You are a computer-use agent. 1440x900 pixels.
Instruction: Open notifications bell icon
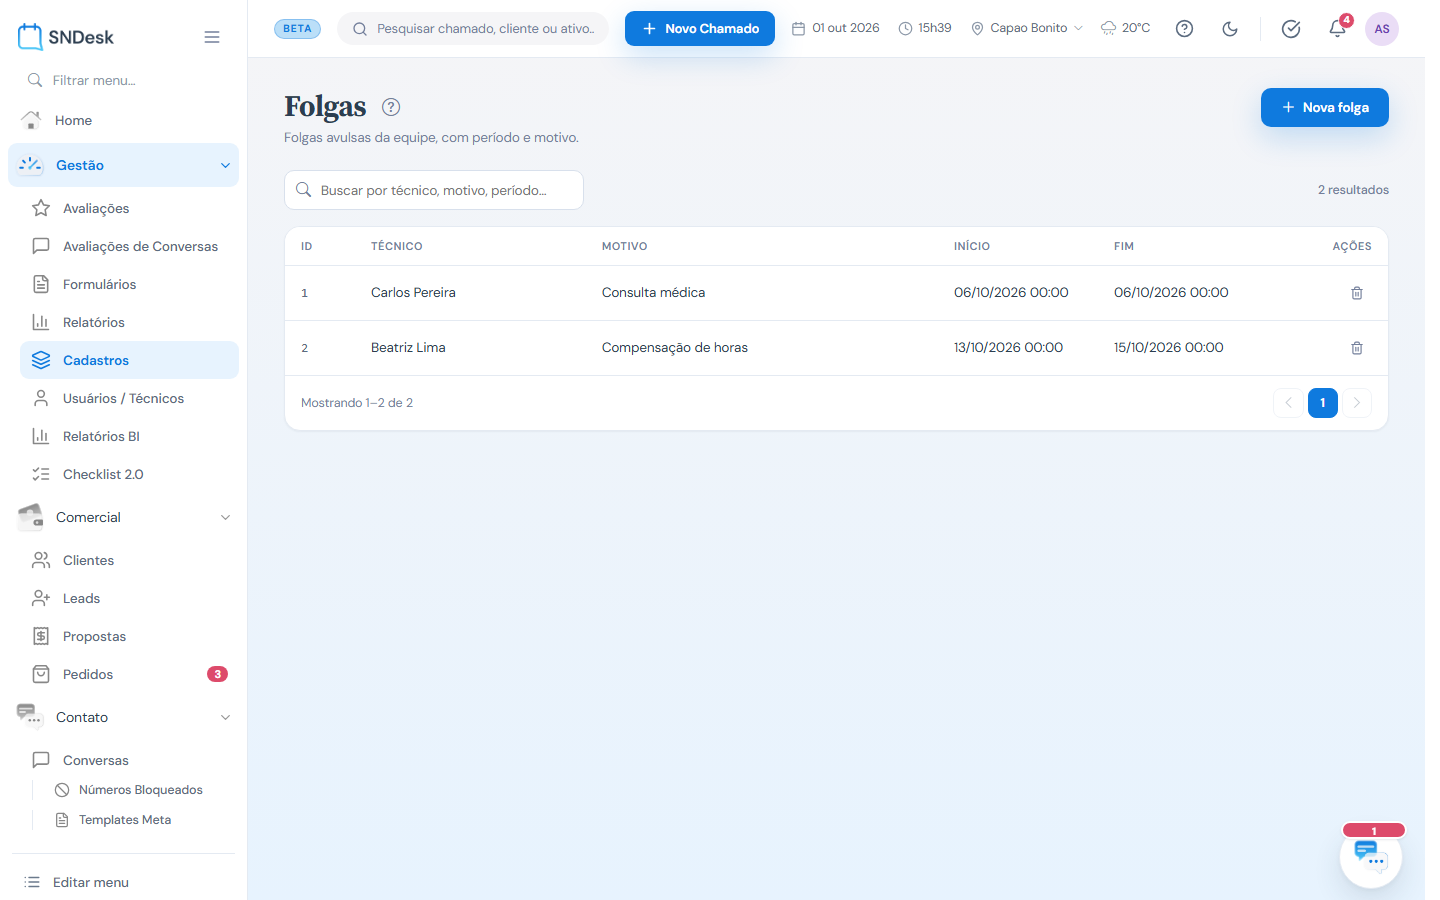(x=1338, y=28)
